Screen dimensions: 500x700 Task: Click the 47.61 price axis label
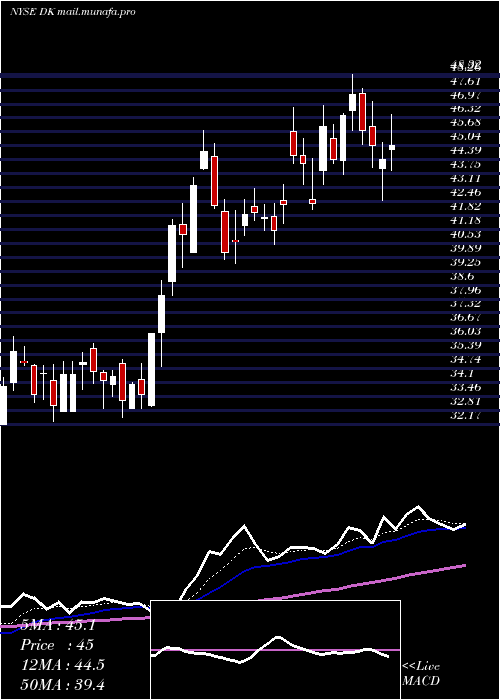466,81
